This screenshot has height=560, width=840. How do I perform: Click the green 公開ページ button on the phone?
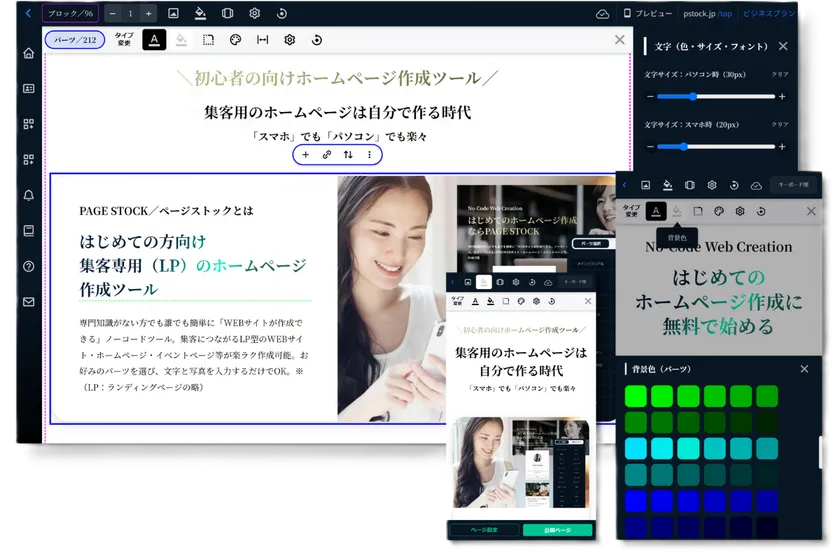tap(557, 530)
